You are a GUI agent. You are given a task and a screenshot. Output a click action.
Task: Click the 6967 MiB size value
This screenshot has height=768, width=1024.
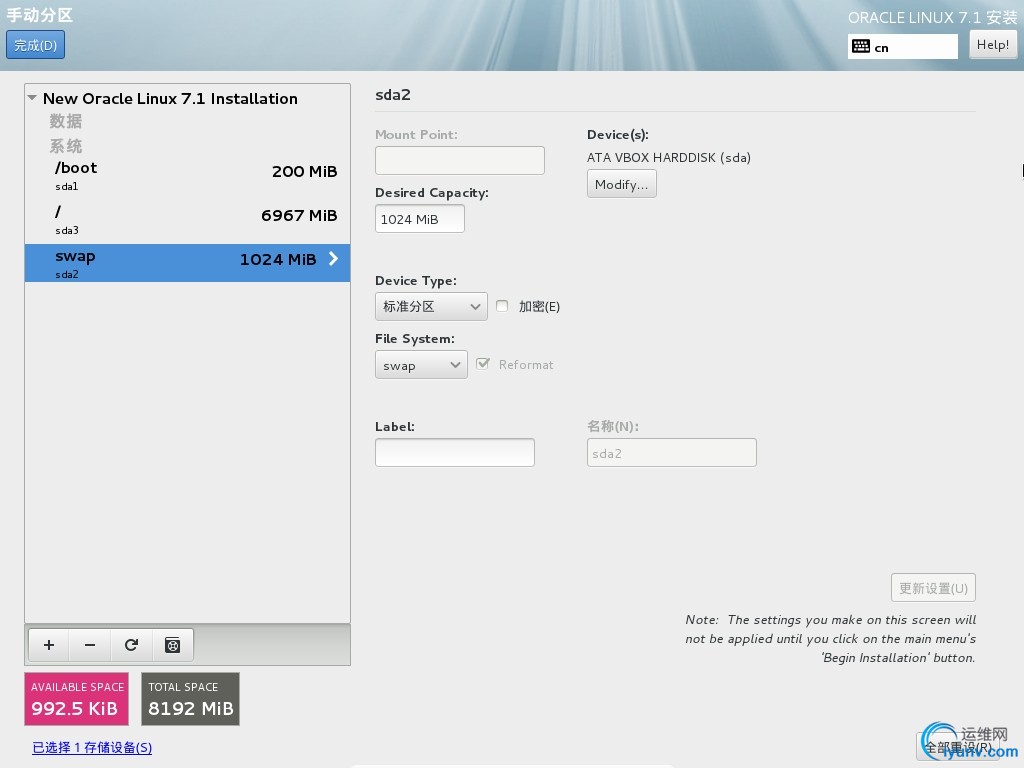click(299, 216)
